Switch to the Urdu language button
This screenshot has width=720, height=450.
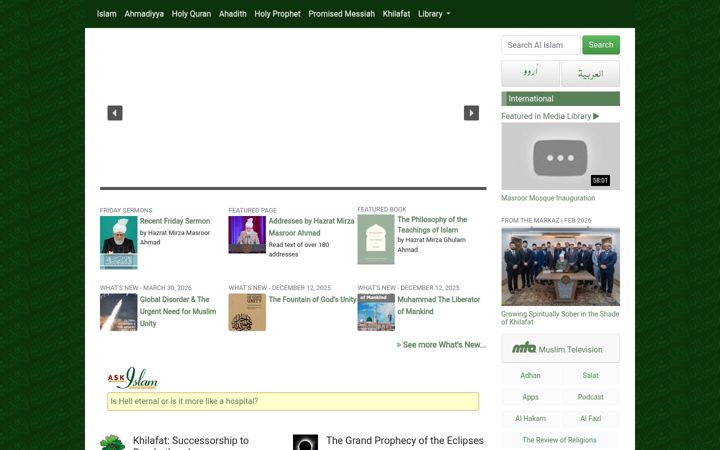[530, 73]
